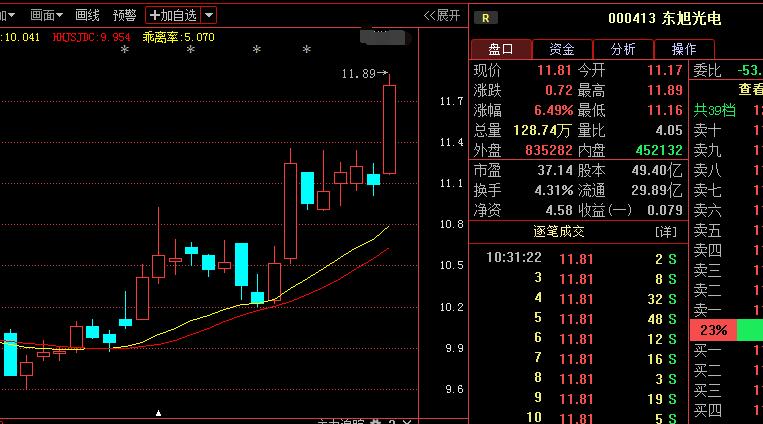Click the stock title 000413 东旭光电
This screenshot has width=763, height=424.
pos(664,18)
